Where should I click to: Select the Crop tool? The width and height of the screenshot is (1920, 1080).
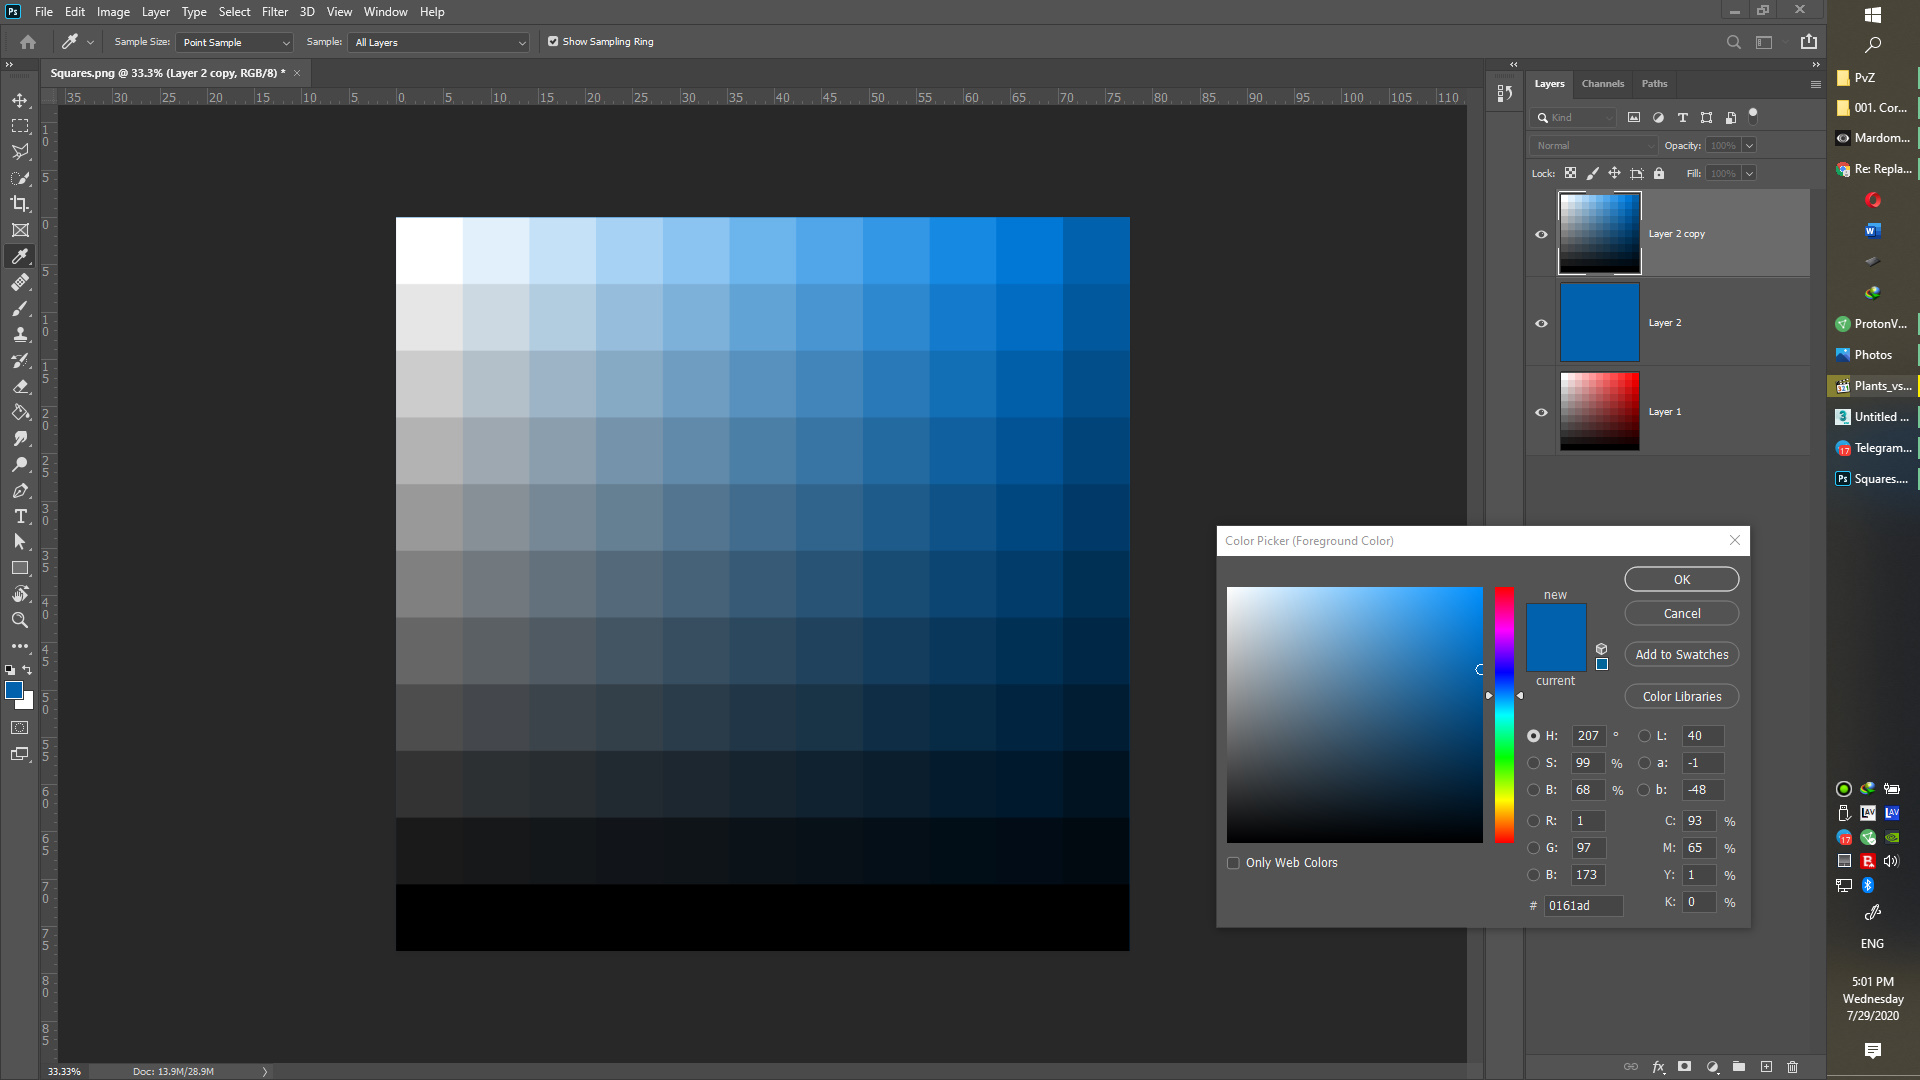click(20, 203)
